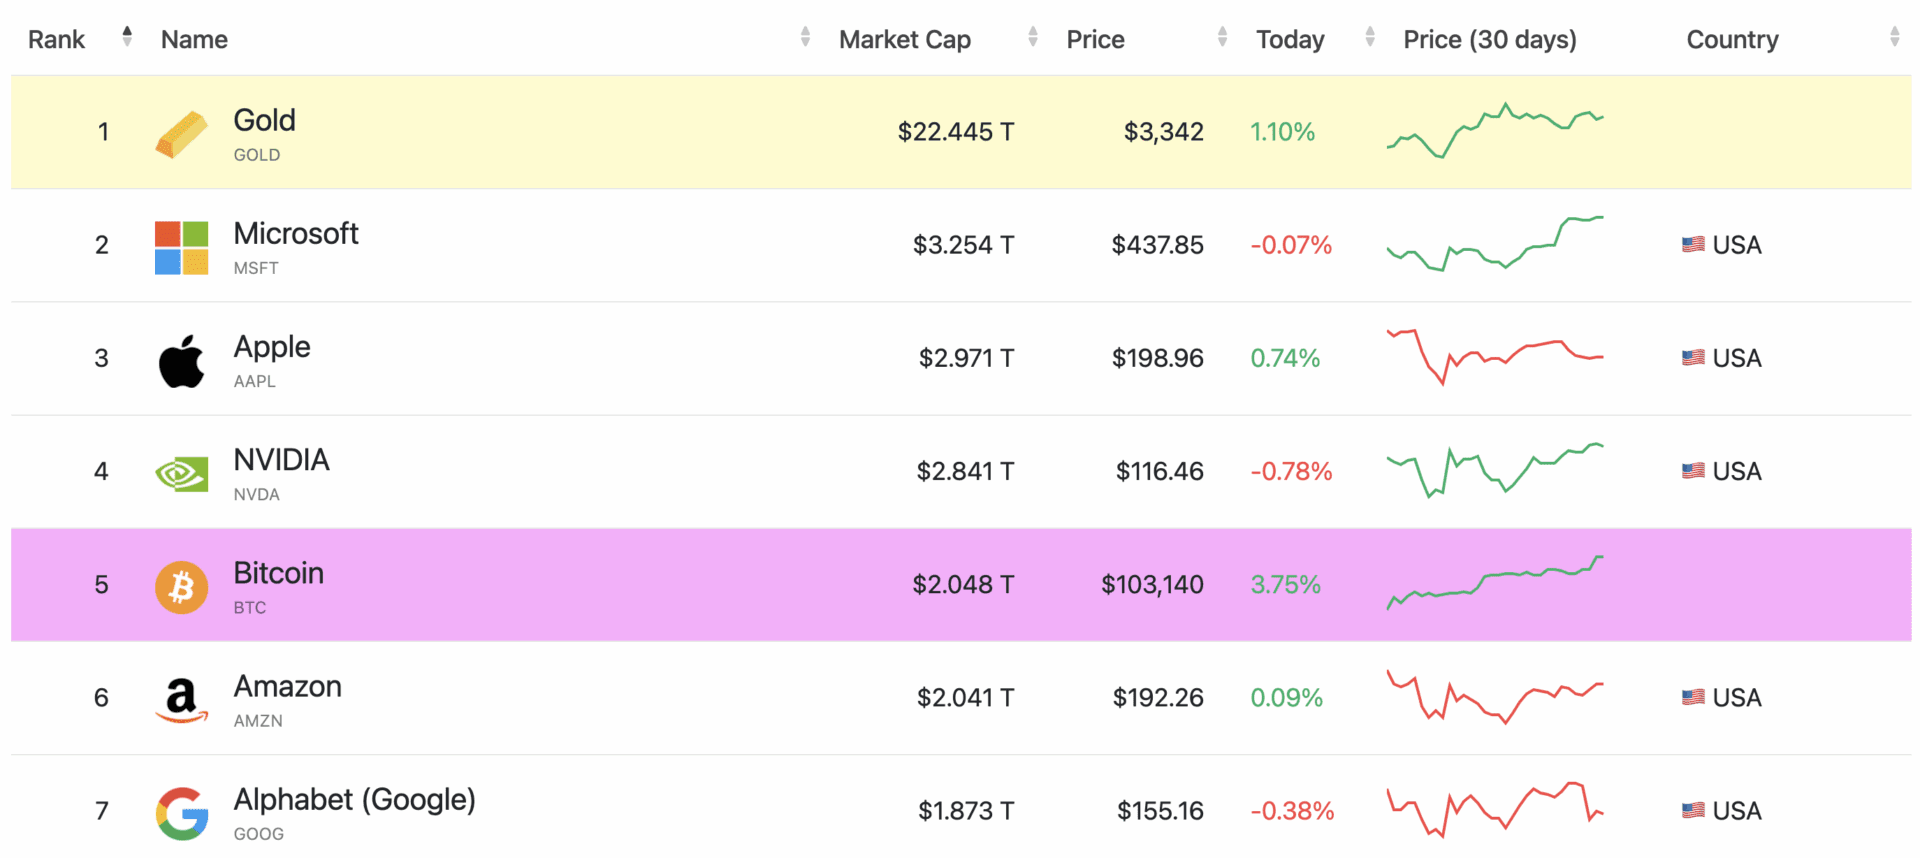Sort by Today change using sort arrows
The height and width of the screenshot is (858, 1920).
(1370, 37)
